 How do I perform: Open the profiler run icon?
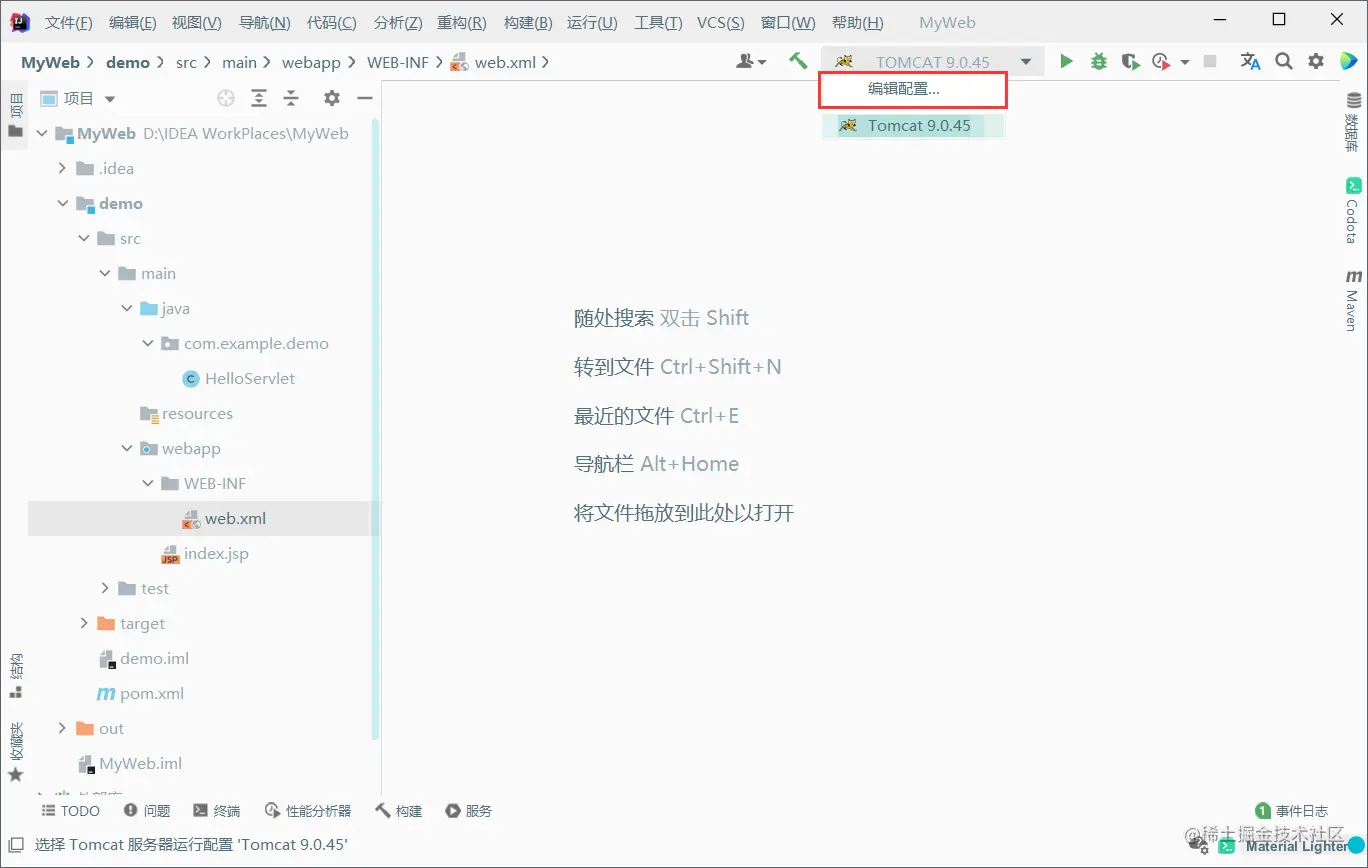click(1161, 62)
